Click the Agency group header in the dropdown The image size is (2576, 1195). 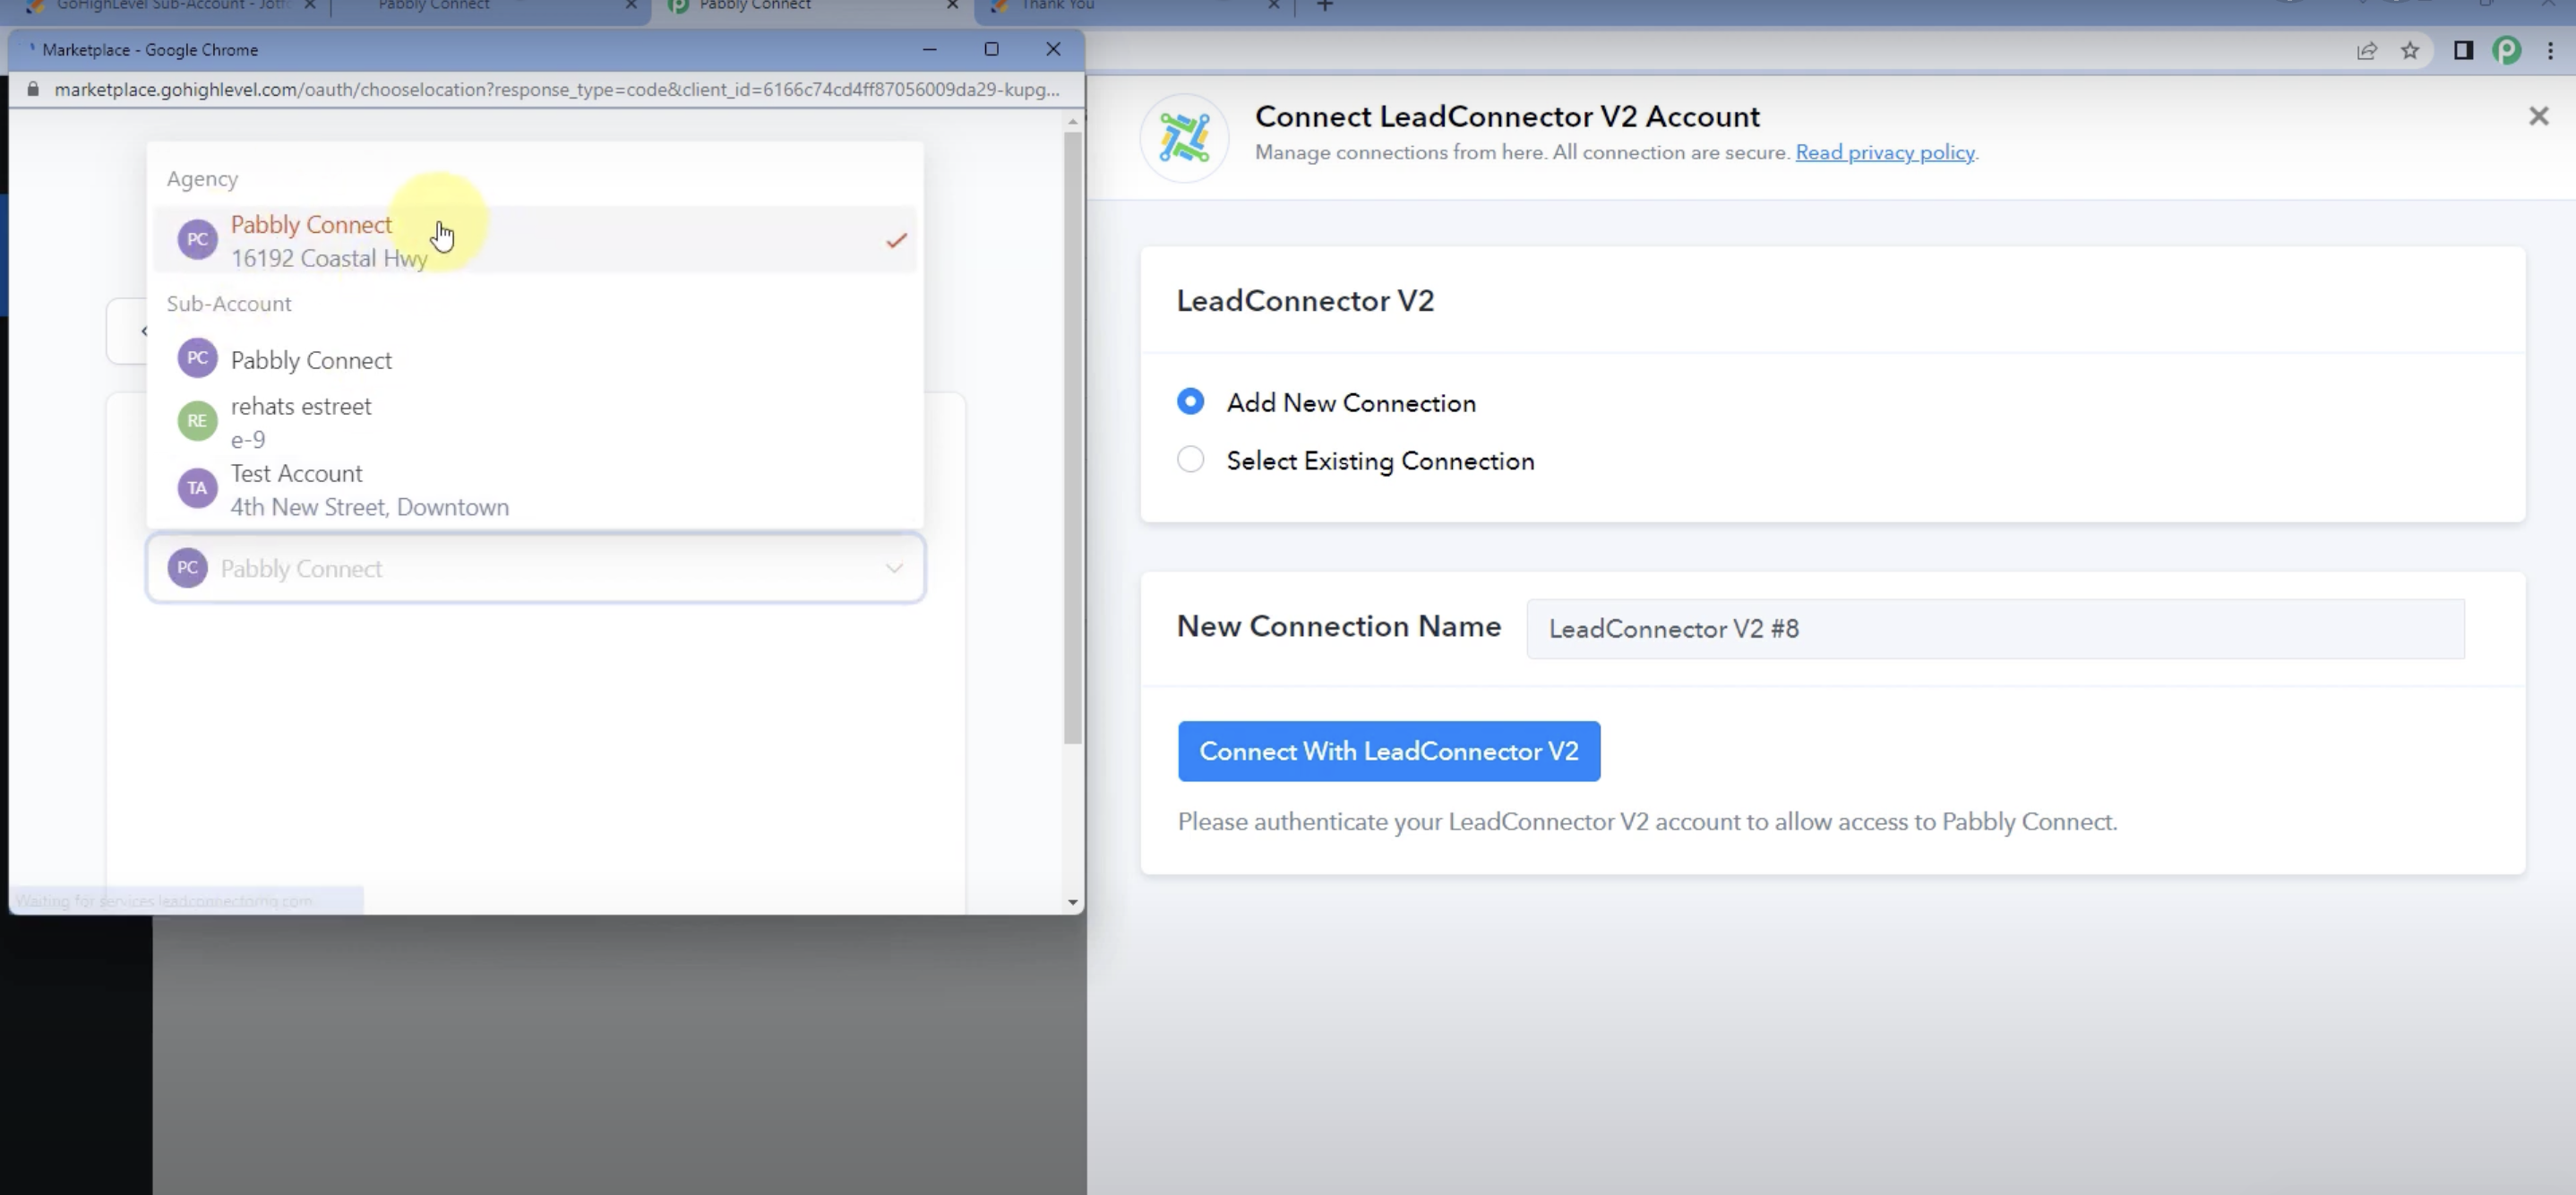(202, 179)
